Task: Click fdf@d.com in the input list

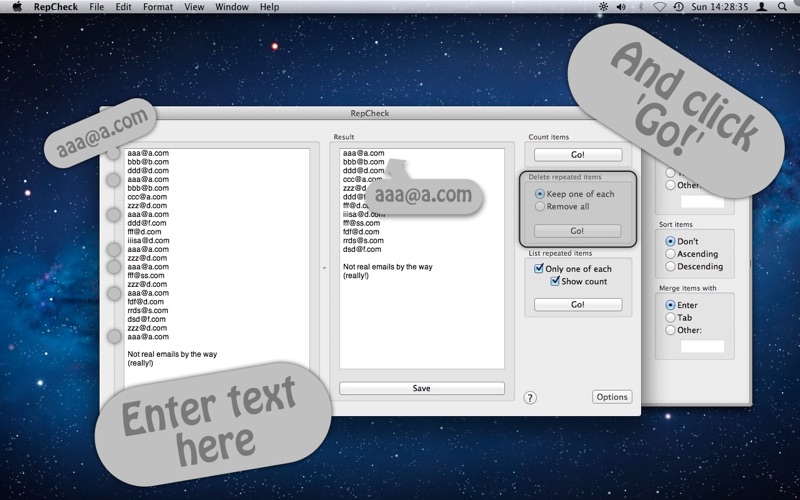Action: 145,302
